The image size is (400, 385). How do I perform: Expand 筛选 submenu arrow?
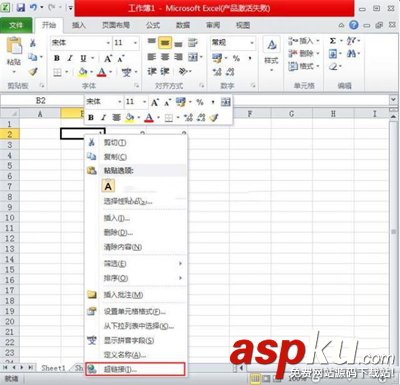(180, 263)
